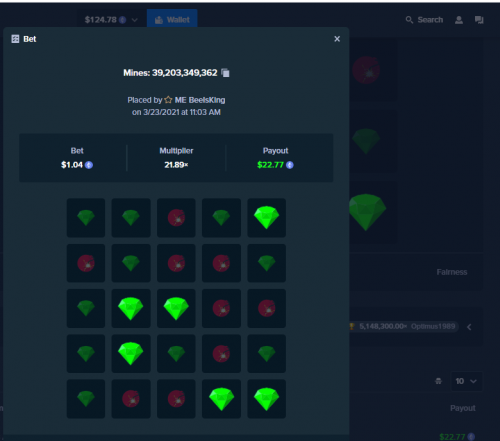This screenshot has width=500, height=441.
Task: Click the $22.77 payout amount
Action: click(x=270, y=165)
